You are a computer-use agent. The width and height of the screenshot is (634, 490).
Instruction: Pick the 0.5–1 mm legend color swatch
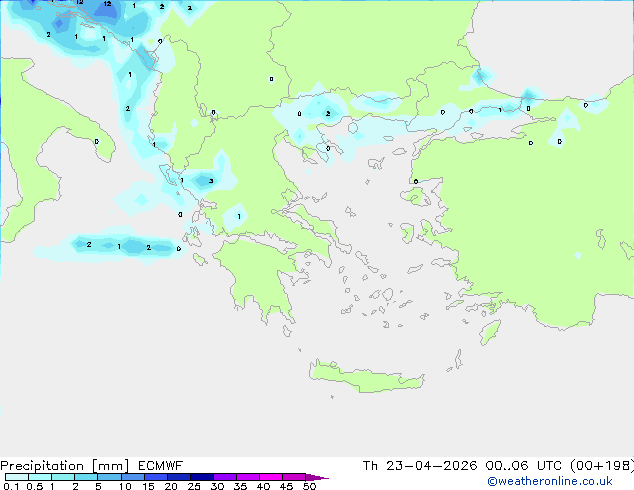tap(40, 477)
